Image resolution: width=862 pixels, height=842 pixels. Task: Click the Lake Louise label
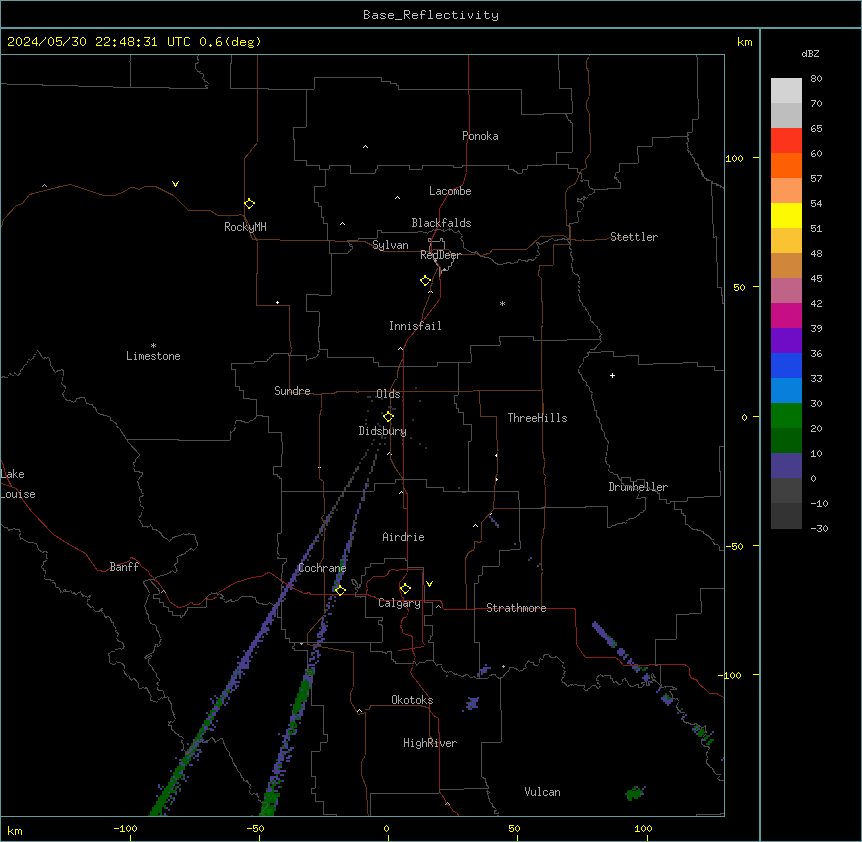coord(18,484)
